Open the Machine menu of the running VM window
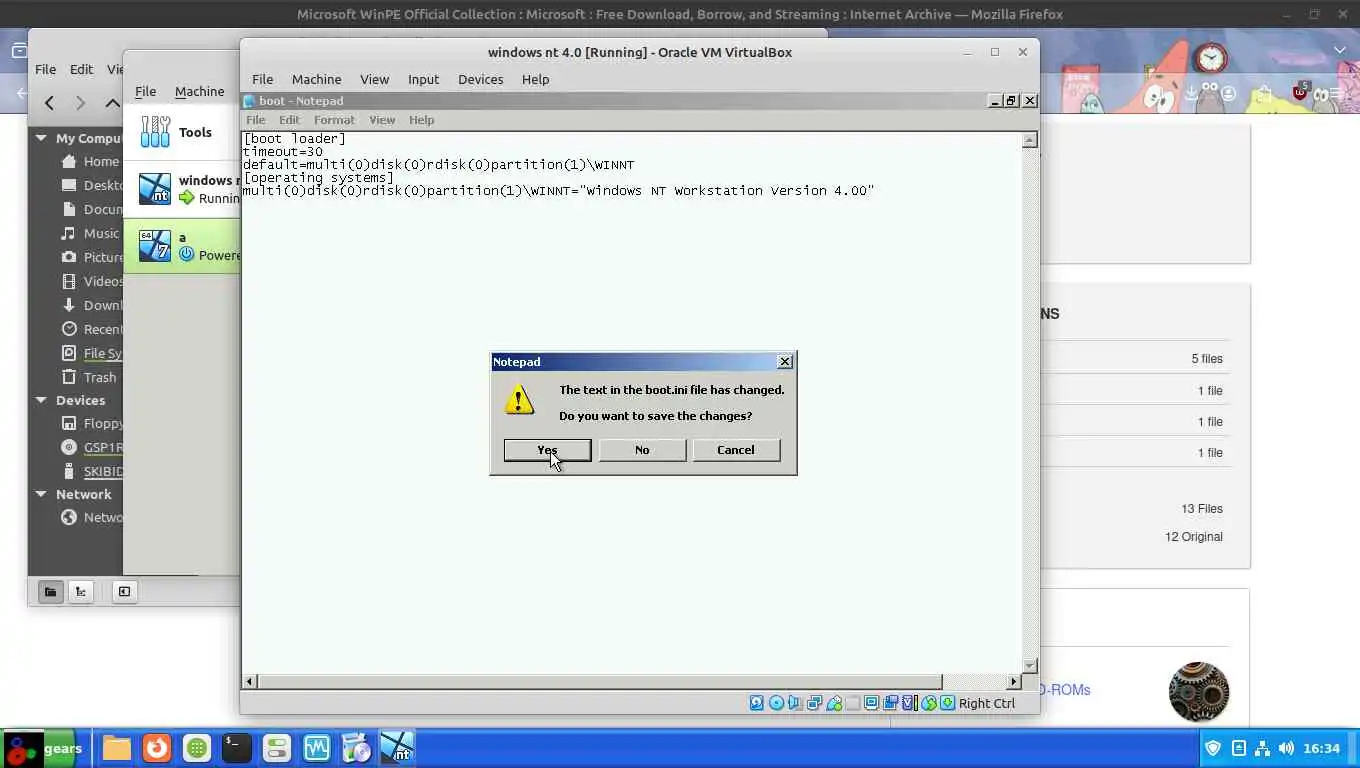The height and width of the screenshot is (768, 1360). coord(316,79)
